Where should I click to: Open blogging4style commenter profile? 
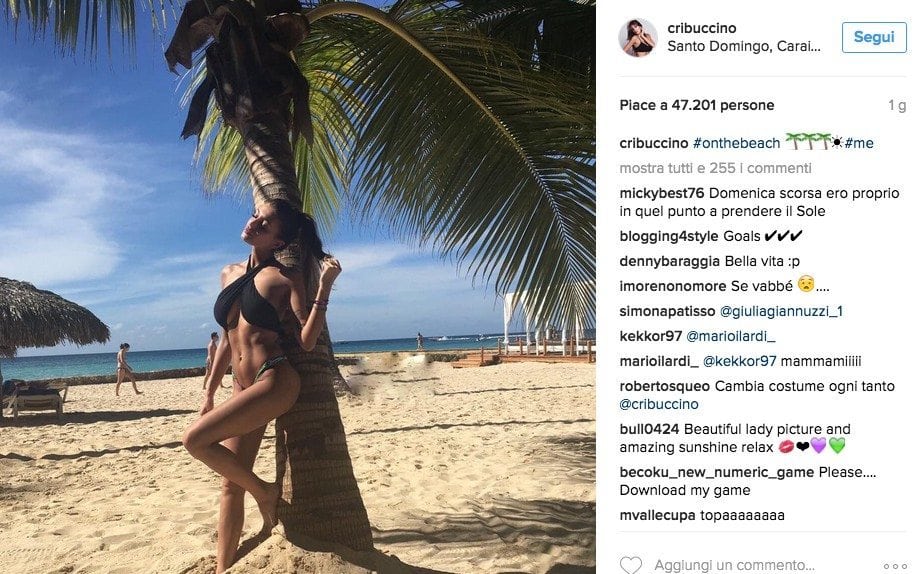668,236
